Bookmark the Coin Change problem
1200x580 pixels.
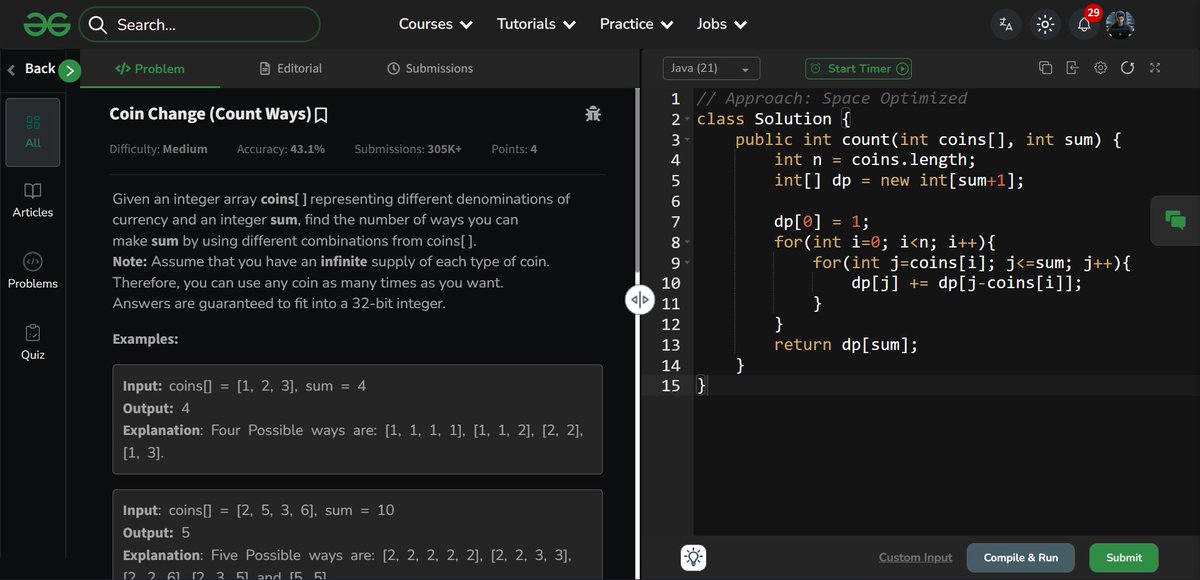coord(322,113)
